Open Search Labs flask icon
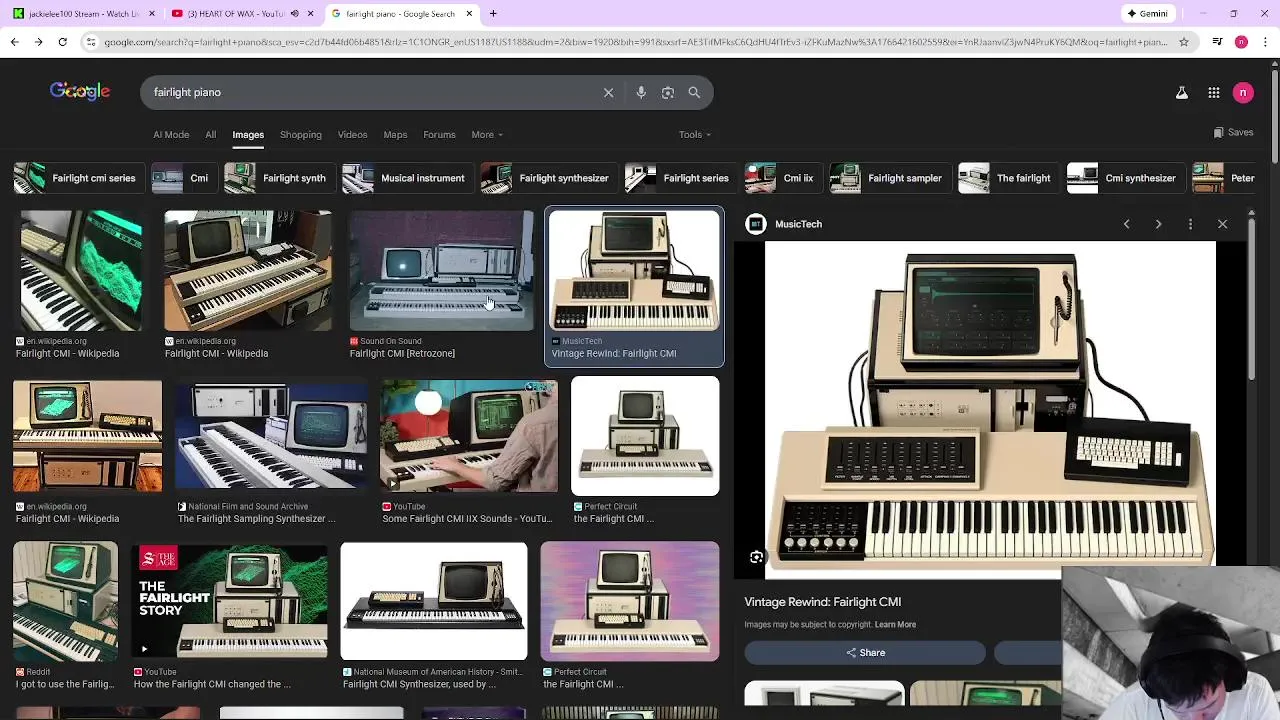Viewport: 1280px width, 720px height. click(x=1181, y=92)
